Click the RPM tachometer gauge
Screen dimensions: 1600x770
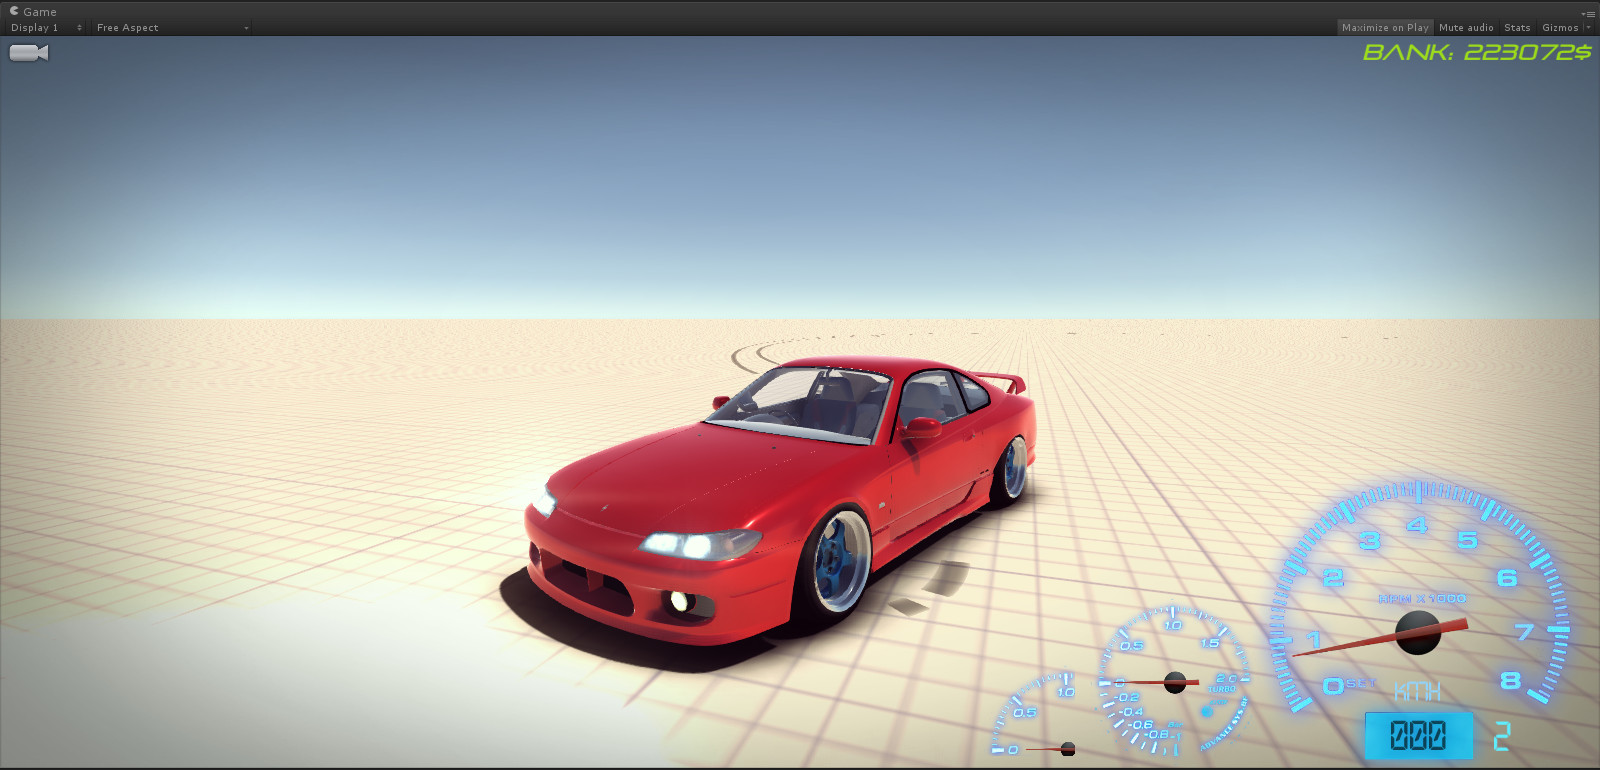pos(1420,595)
